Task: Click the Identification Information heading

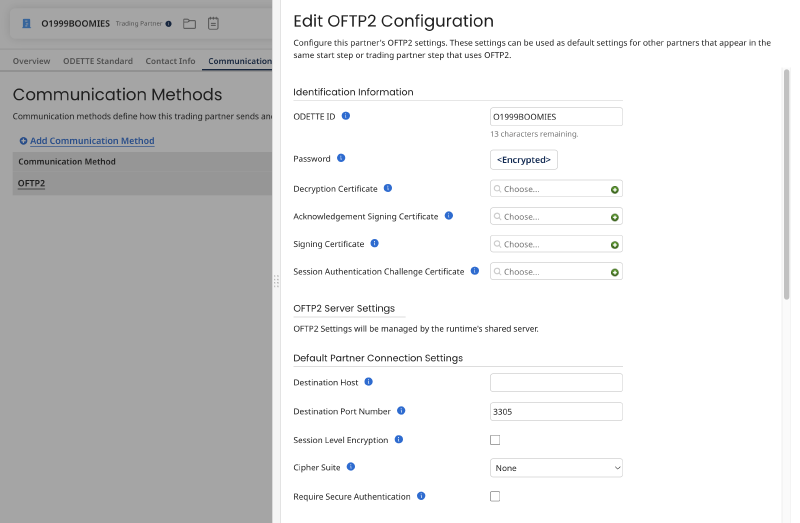Action: pyautogui.click(x=353, y=92)
